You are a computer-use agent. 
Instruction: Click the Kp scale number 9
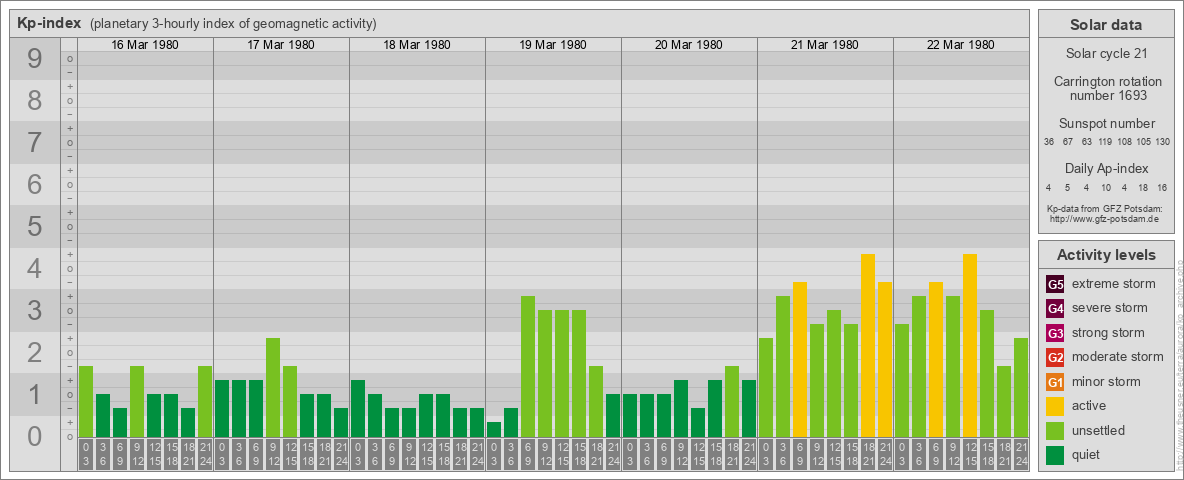click(x=35, y=59)
